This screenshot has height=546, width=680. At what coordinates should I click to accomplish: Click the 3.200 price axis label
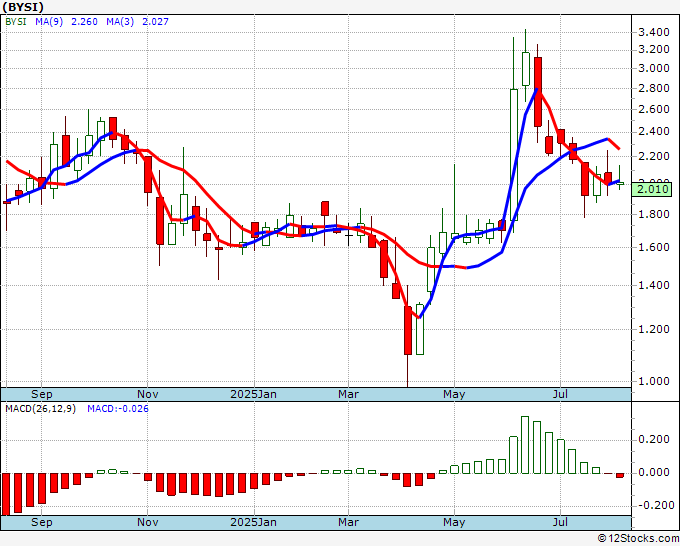(x=654, y=49)
